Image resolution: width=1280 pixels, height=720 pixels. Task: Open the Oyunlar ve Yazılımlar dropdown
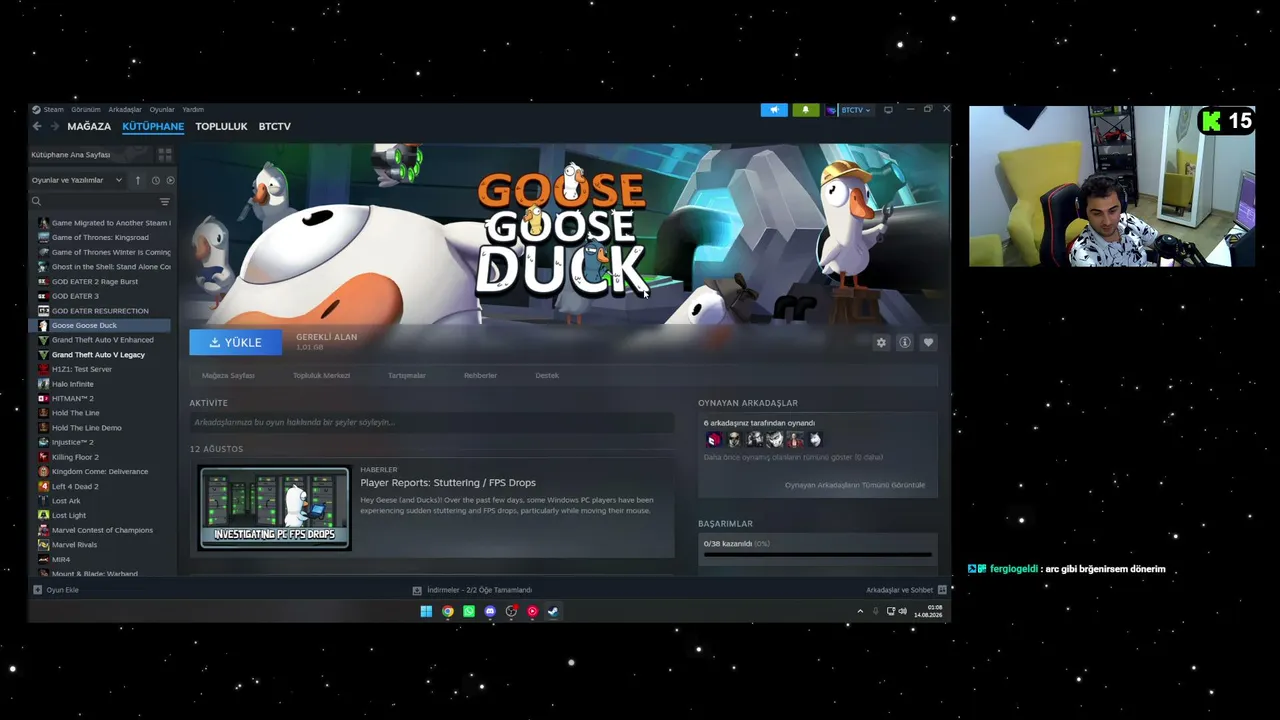pos(77,180)
